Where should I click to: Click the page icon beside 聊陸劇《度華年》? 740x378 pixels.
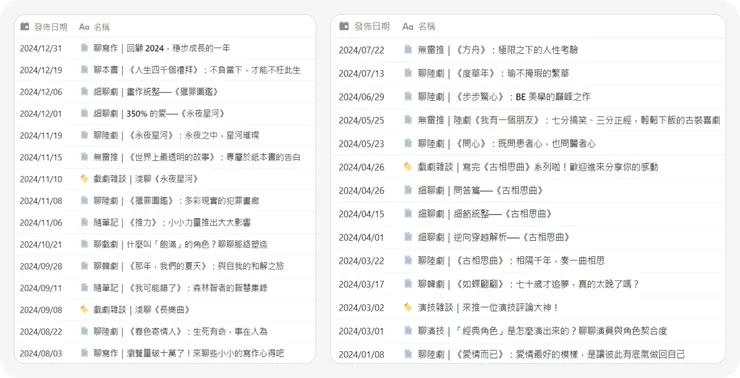point(408,73)
